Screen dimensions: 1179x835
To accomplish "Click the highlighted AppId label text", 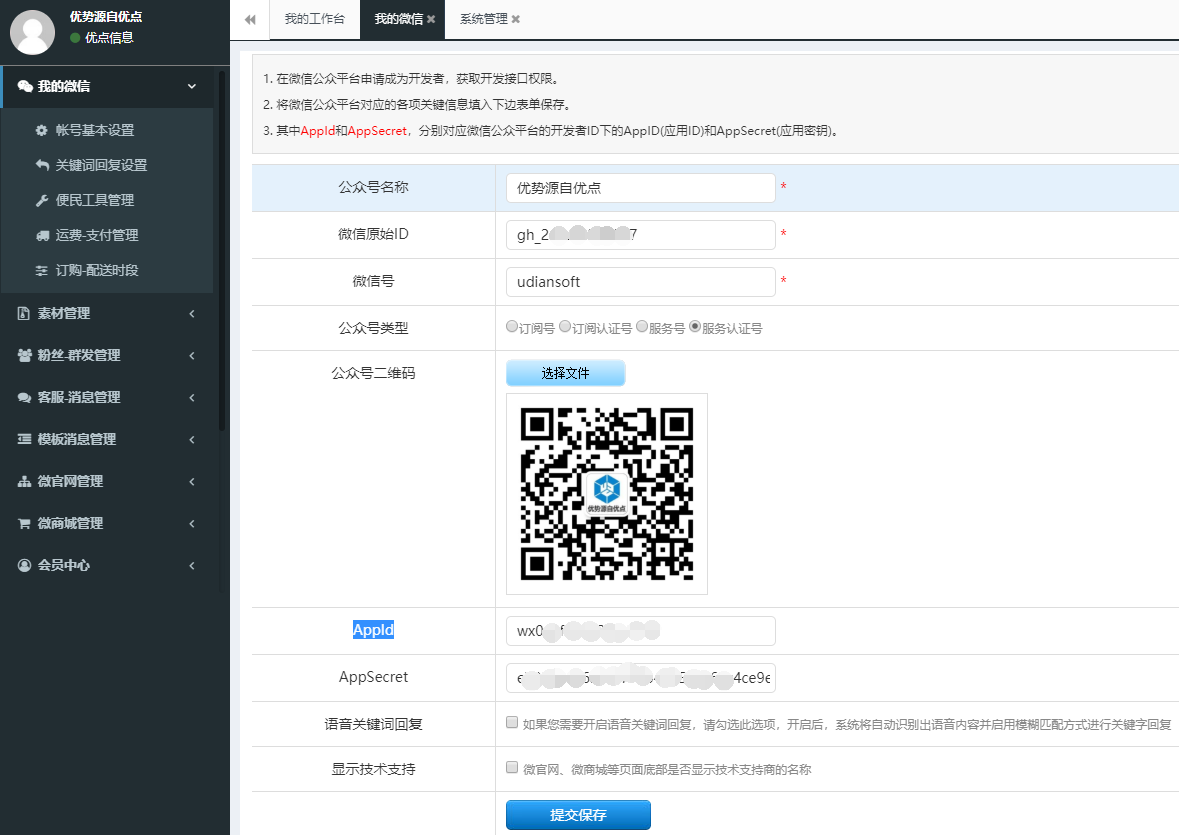I will (374, 630).
